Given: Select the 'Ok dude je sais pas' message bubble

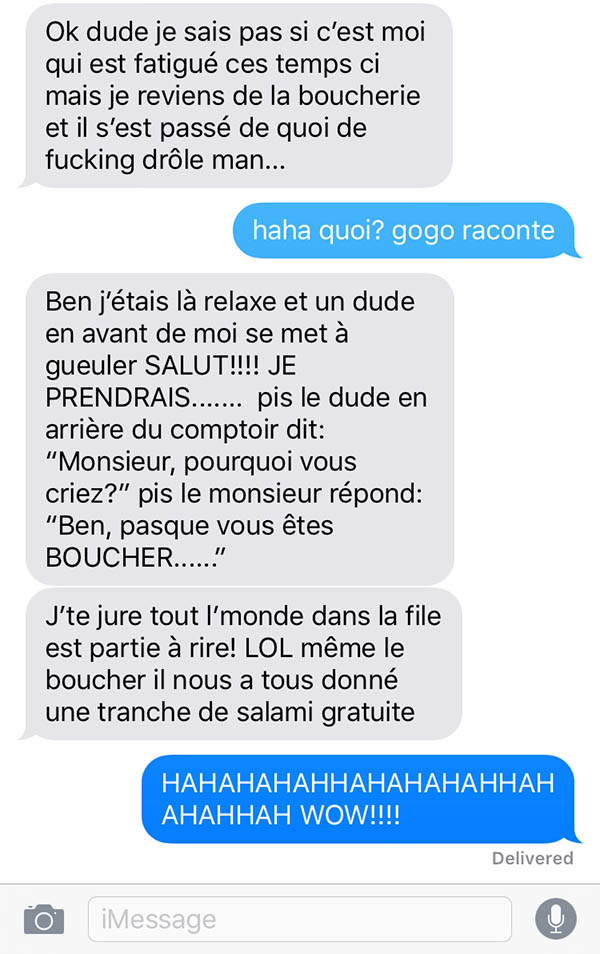Looking at the screenshot, I should pos(238,96).
